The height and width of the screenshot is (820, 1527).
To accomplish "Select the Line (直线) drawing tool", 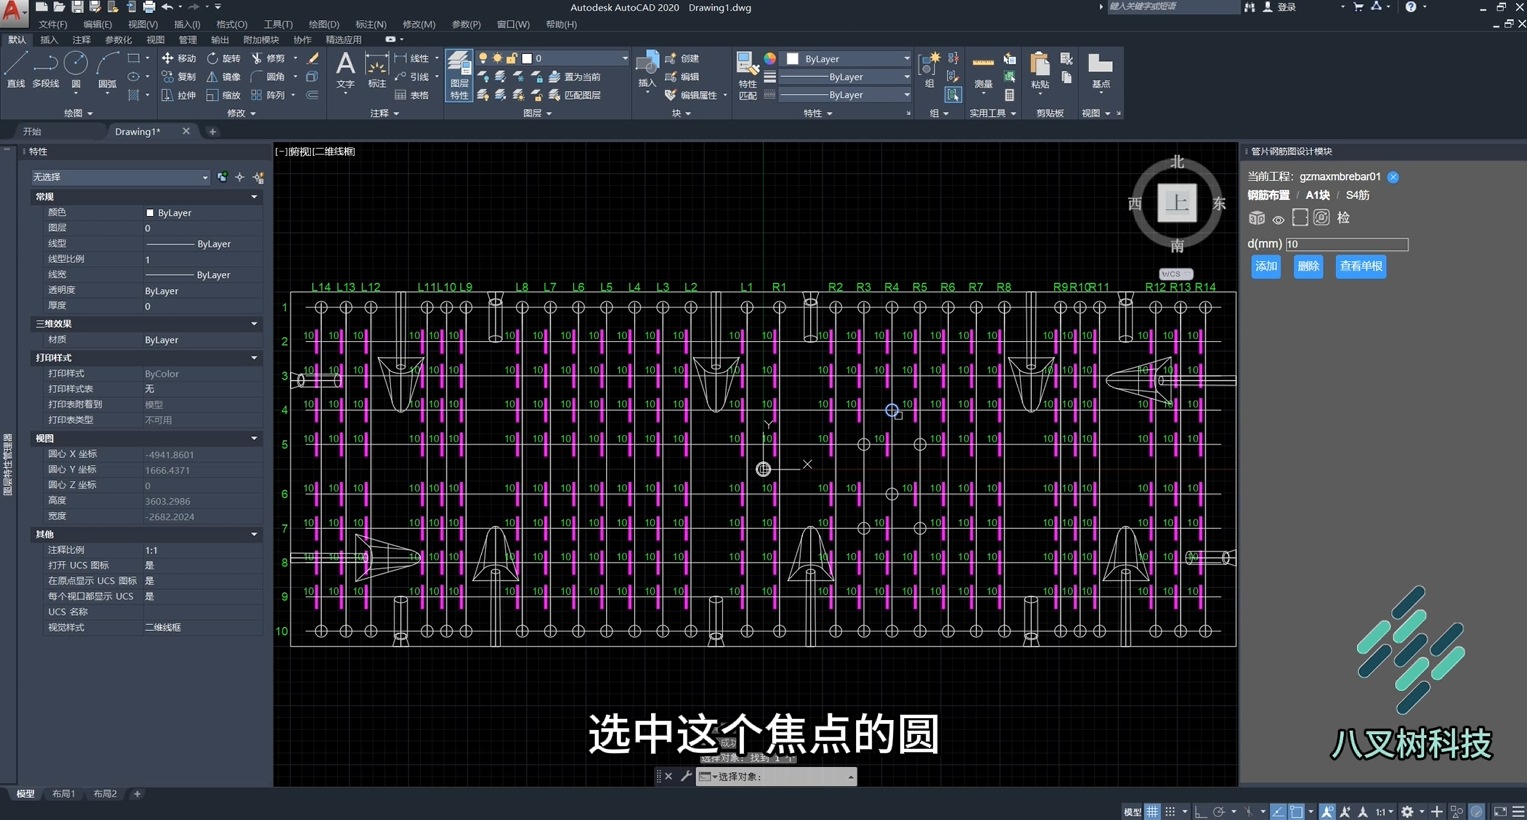I will (x=15, y=70).
